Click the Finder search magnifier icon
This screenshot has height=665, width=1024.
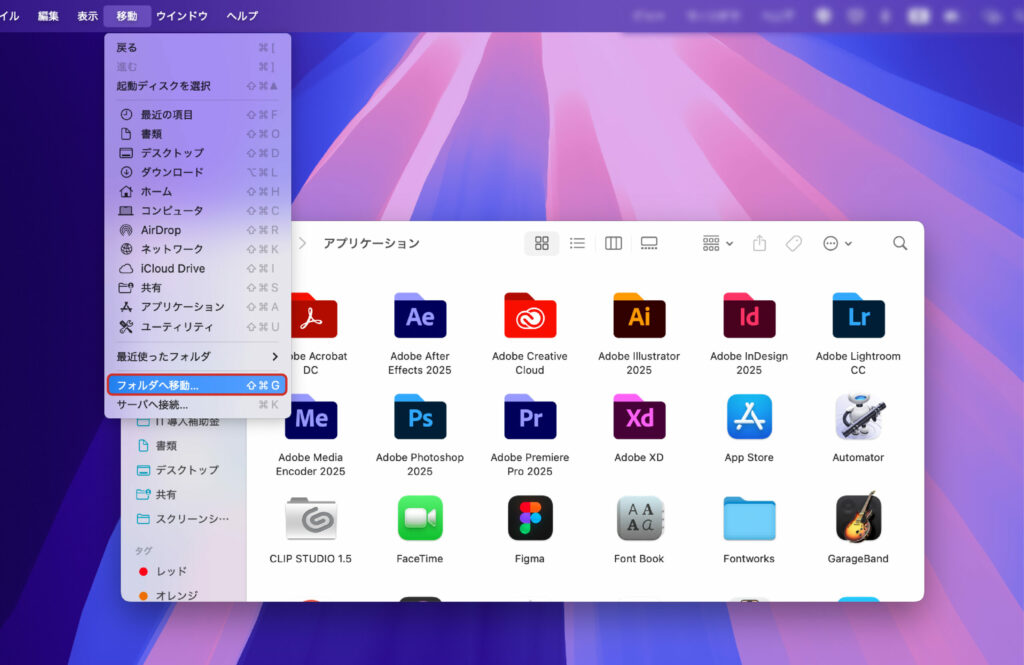click(x=900, y=243)
